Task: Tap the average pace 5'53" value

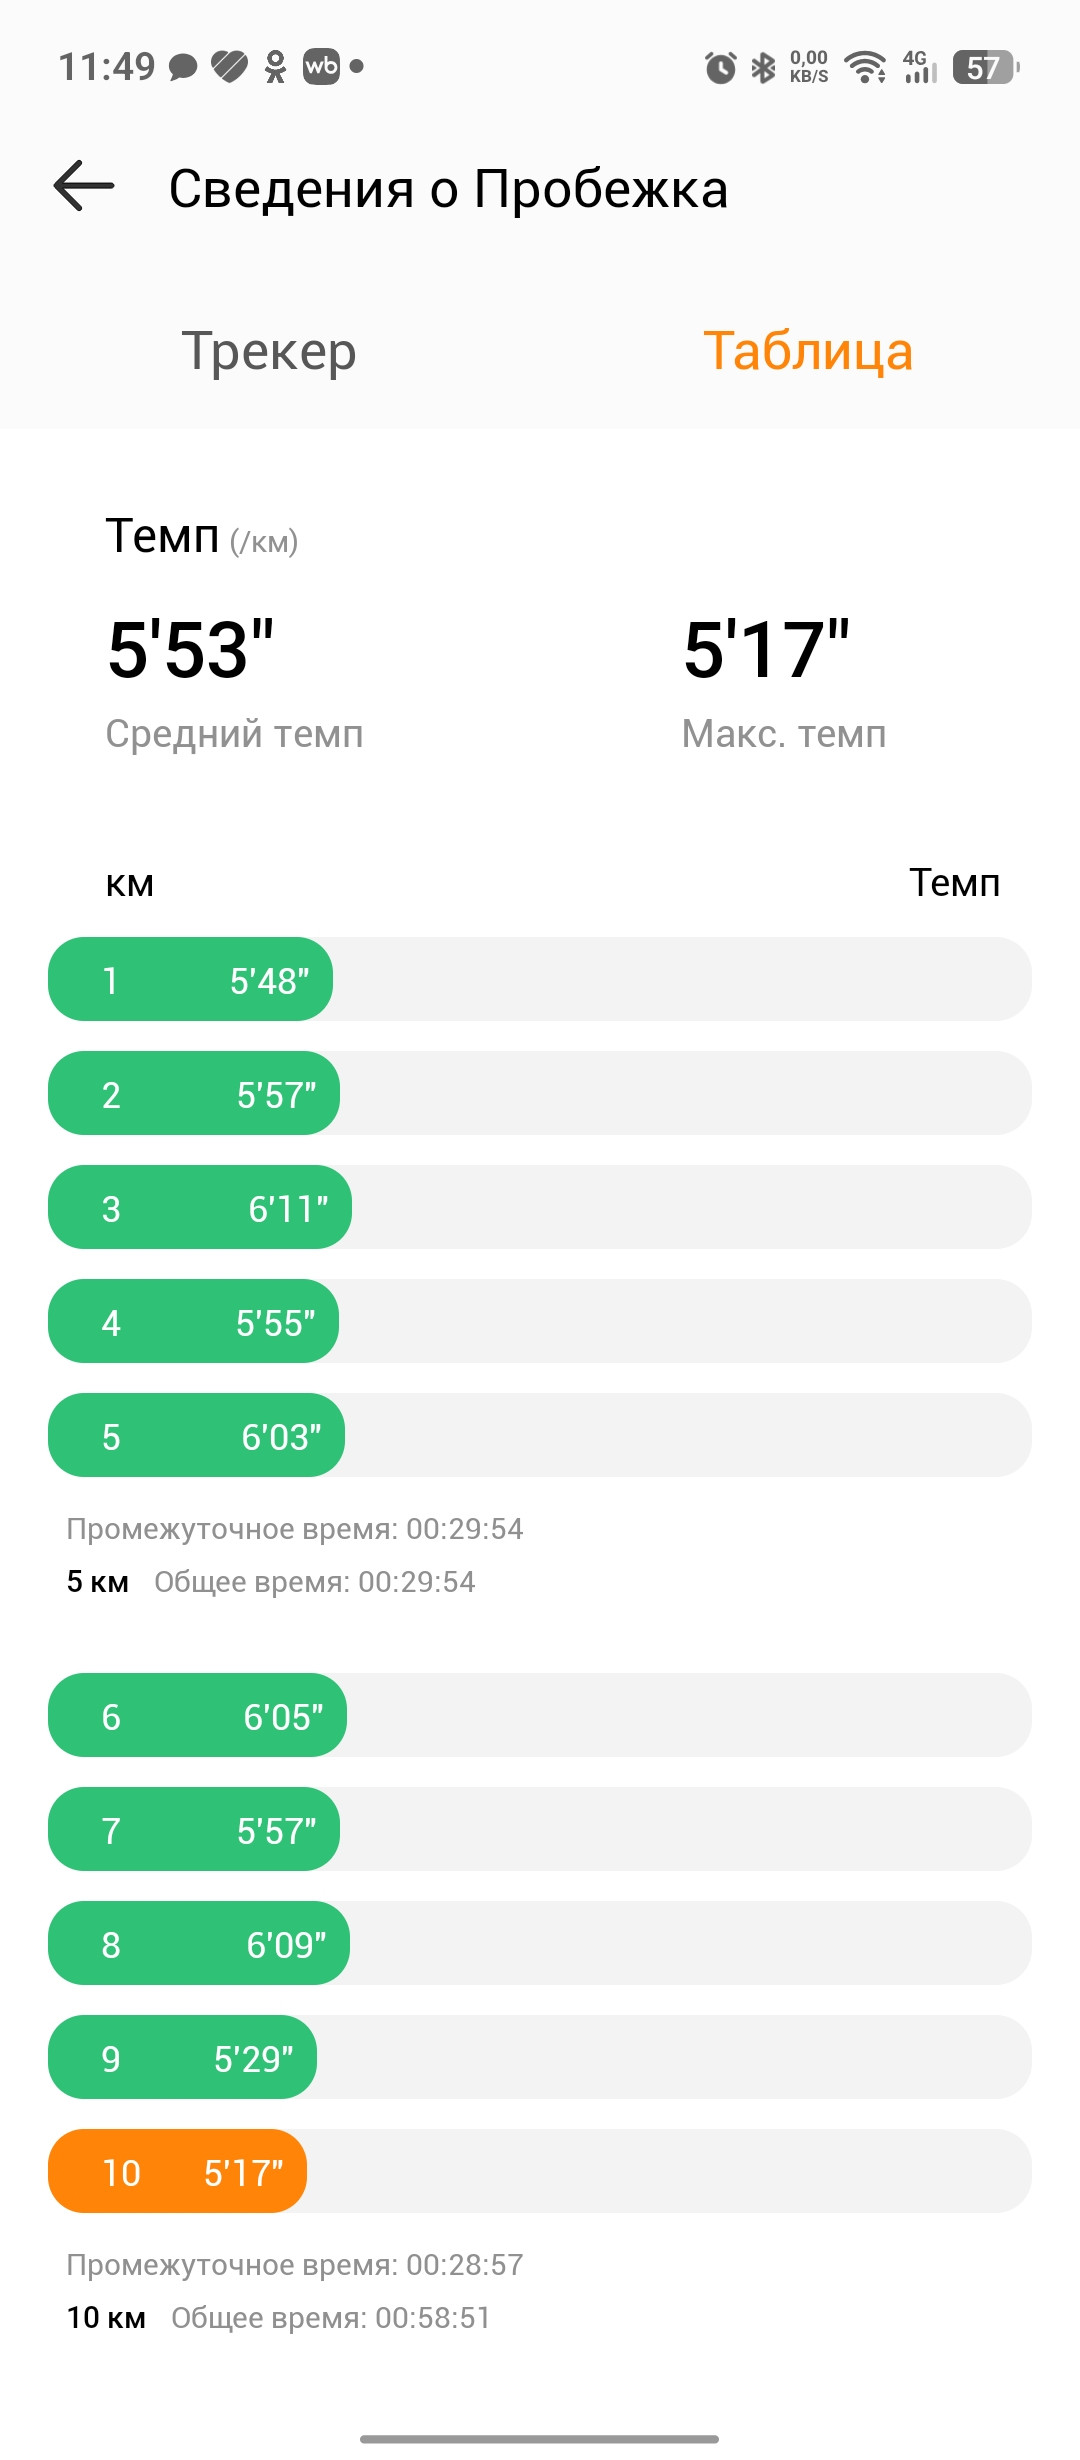Action: tap(190, 650)
